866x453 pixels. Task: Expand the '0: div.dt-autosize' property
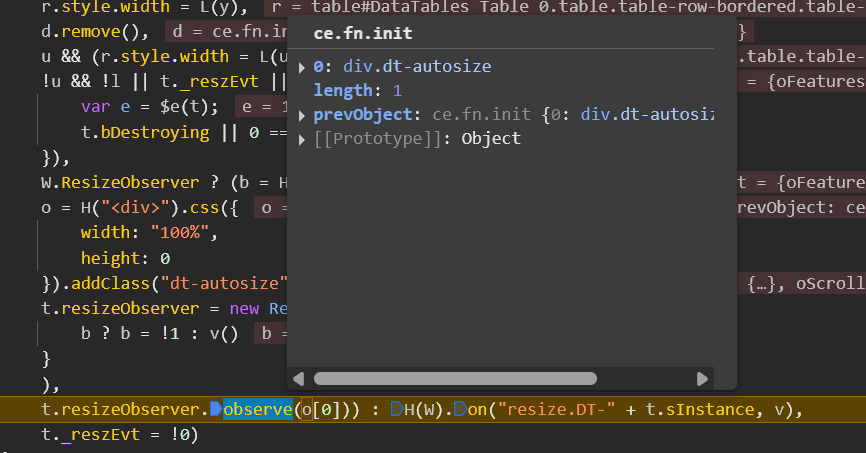(x=302, y=67)
